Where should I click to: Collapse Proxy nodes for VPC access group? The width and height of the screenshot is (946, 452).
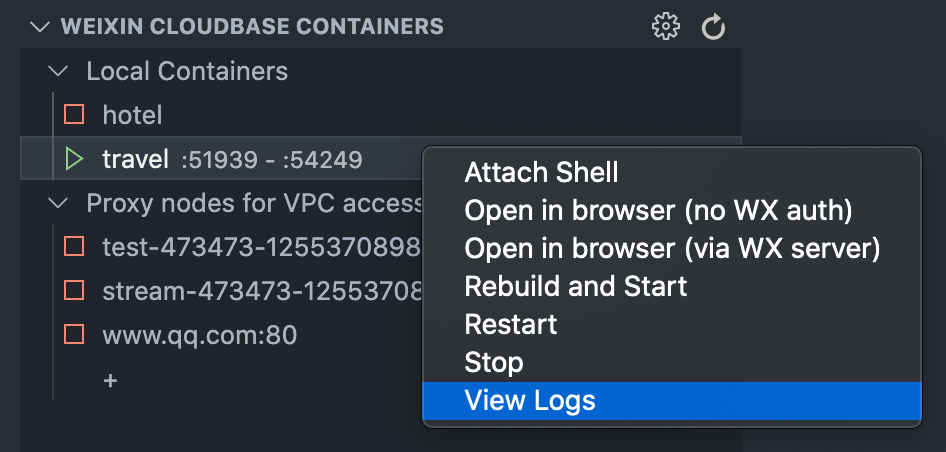[x=59, y=204]
